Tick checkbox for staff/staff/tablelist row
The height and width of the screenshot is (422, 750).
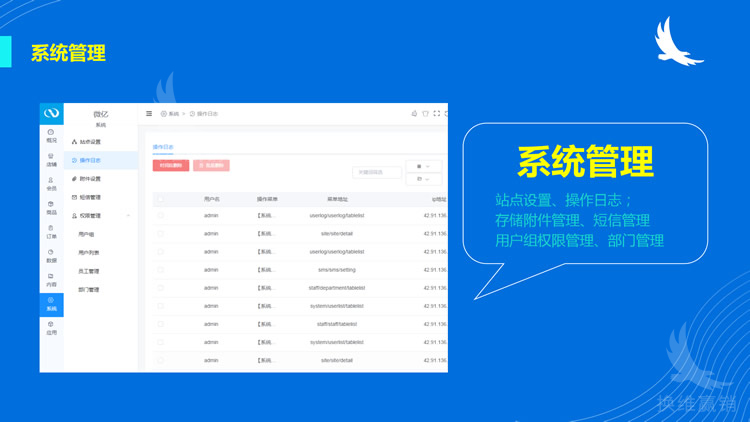tap(160, 324)
